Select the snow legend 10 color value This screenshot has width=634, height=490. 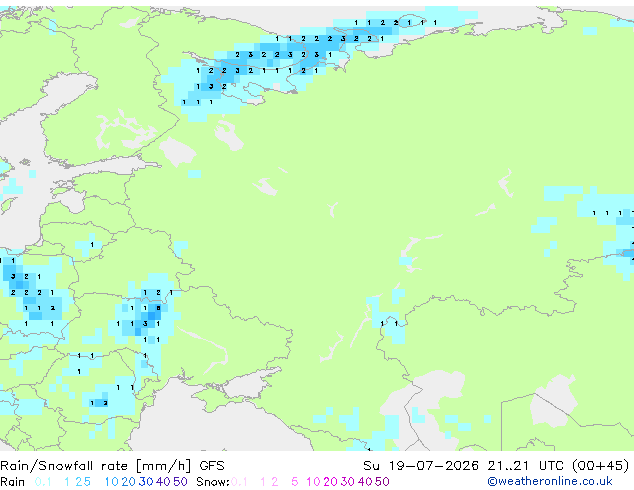click(x=313, y=482)
